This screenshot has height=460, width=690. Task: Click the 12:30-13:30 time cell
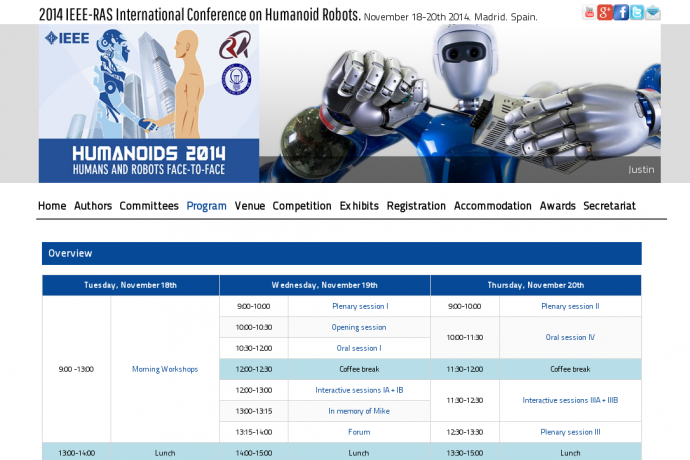click(x=465, y=432)
